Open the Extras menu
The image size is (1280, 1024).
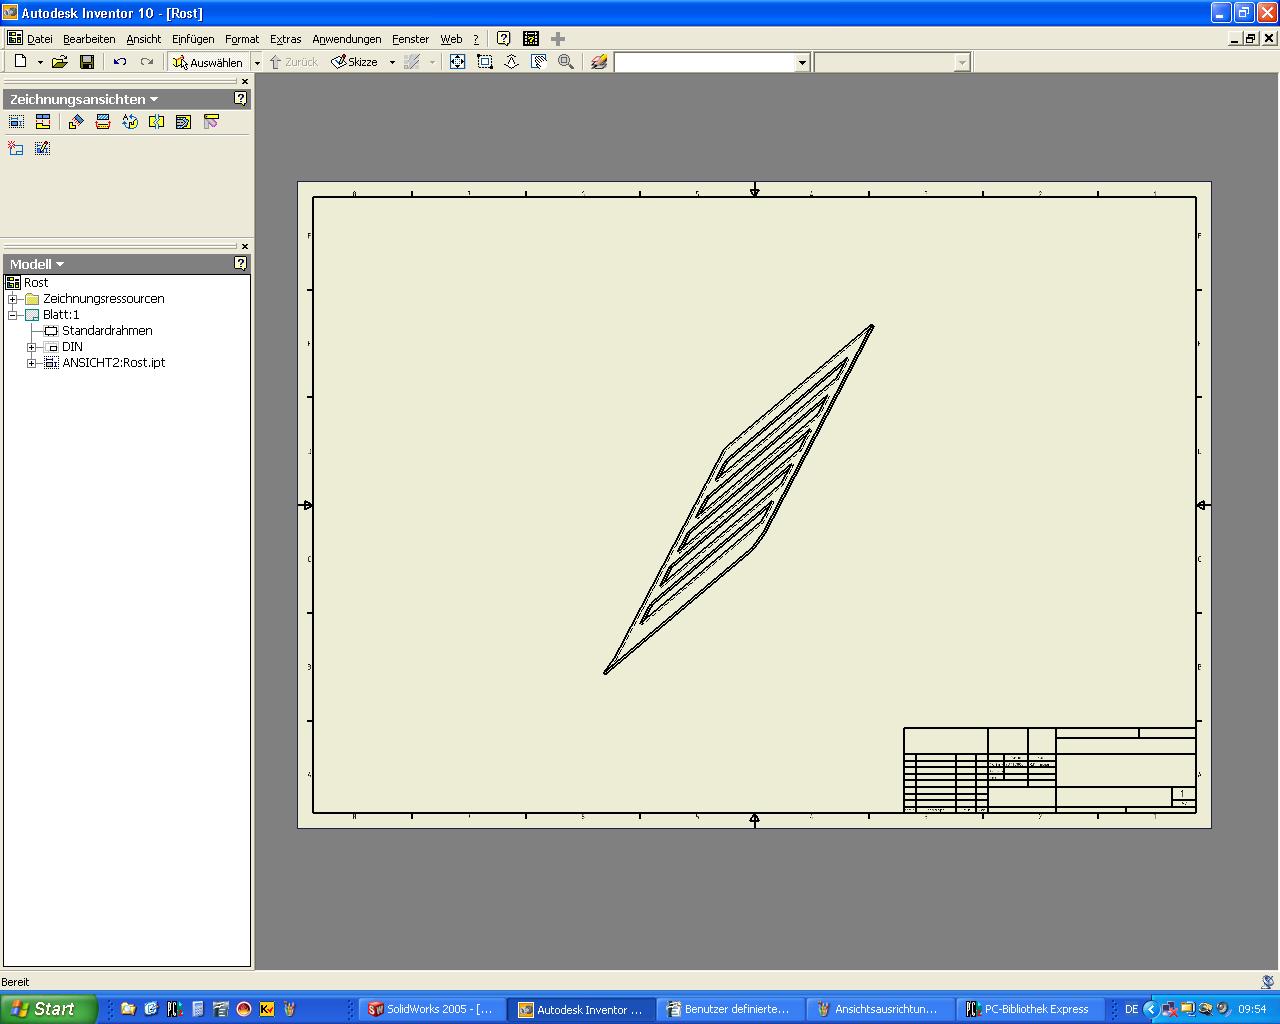coord(286,39)
